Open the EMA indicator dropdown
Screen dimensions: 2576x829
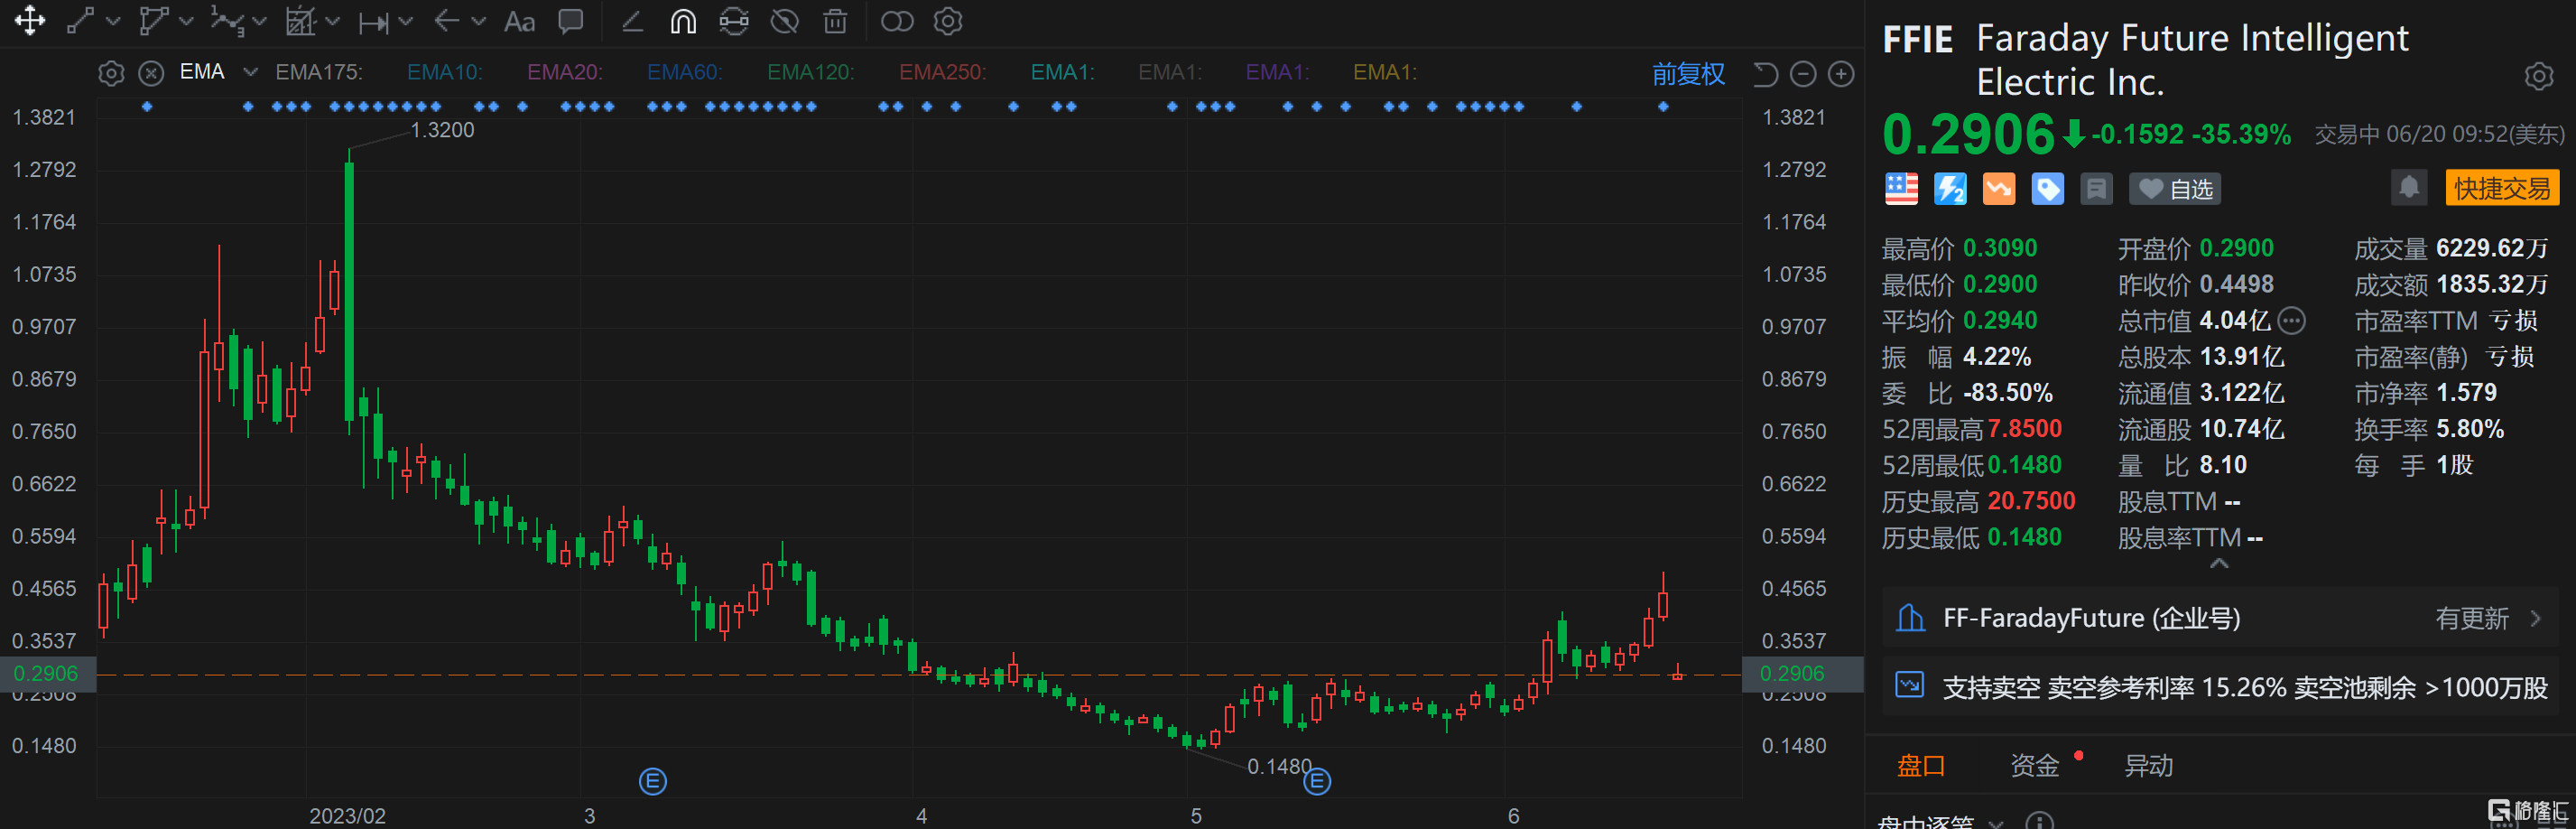[251, 72]
